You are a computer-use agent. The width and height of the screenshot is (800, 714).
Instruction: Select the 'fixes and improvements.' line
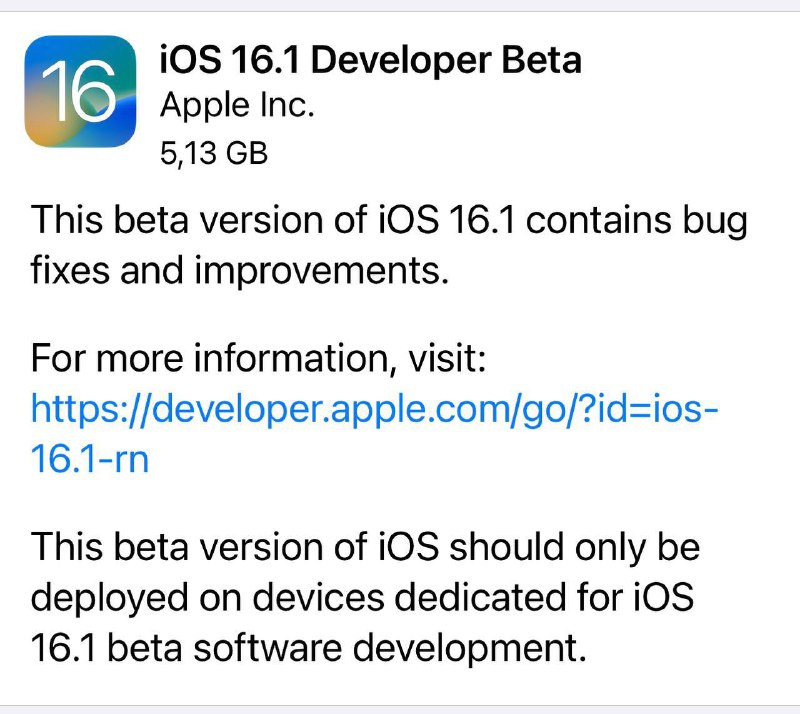(240, 271)
